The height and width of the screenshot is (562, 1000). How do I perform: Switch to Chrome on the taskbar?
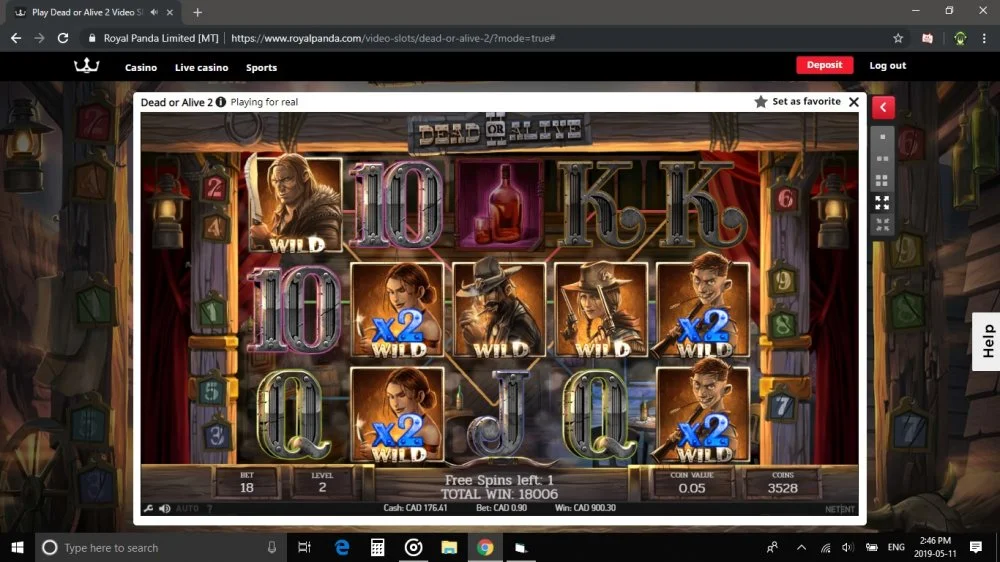tap(485, 547)
